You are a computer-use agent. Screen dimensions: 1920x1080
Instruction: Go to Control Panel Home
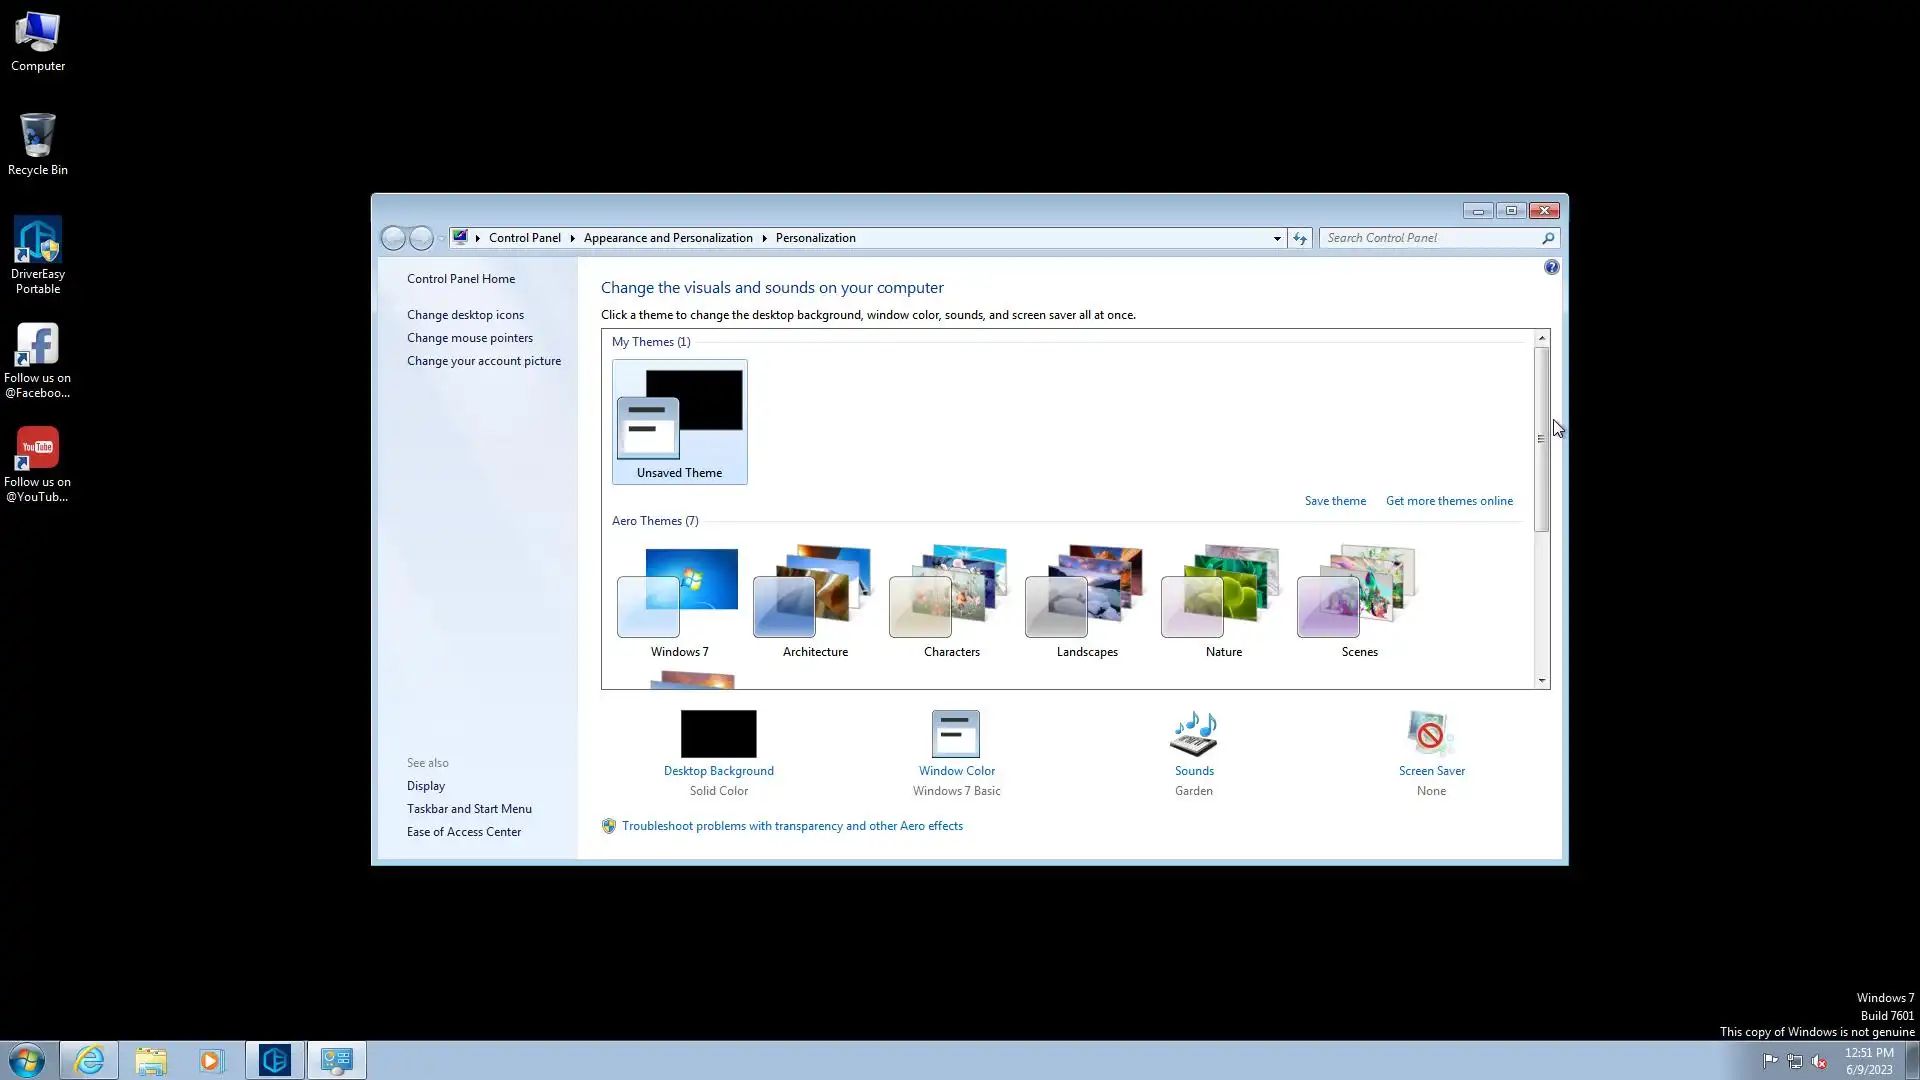[x=461, y=279]
